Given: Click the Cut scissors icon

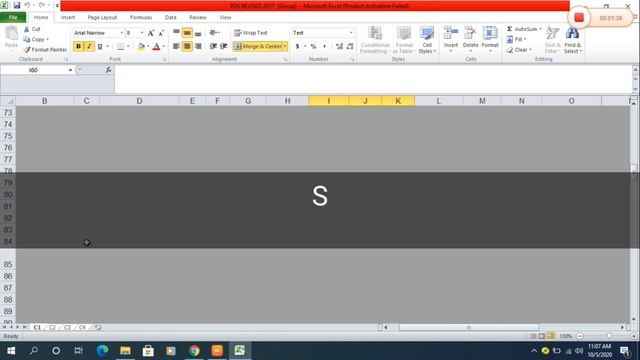Looking at the screenshot, I should click(27, 29).
